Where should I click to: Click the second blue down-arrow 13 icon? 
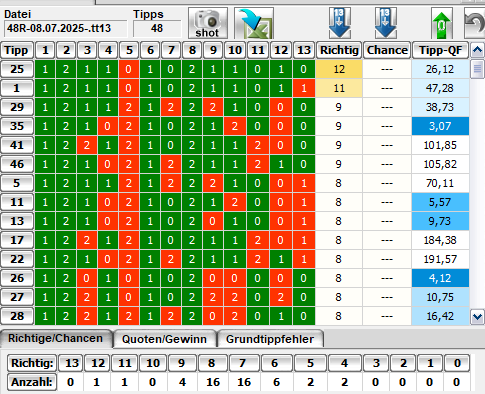[x=386, y=23]
